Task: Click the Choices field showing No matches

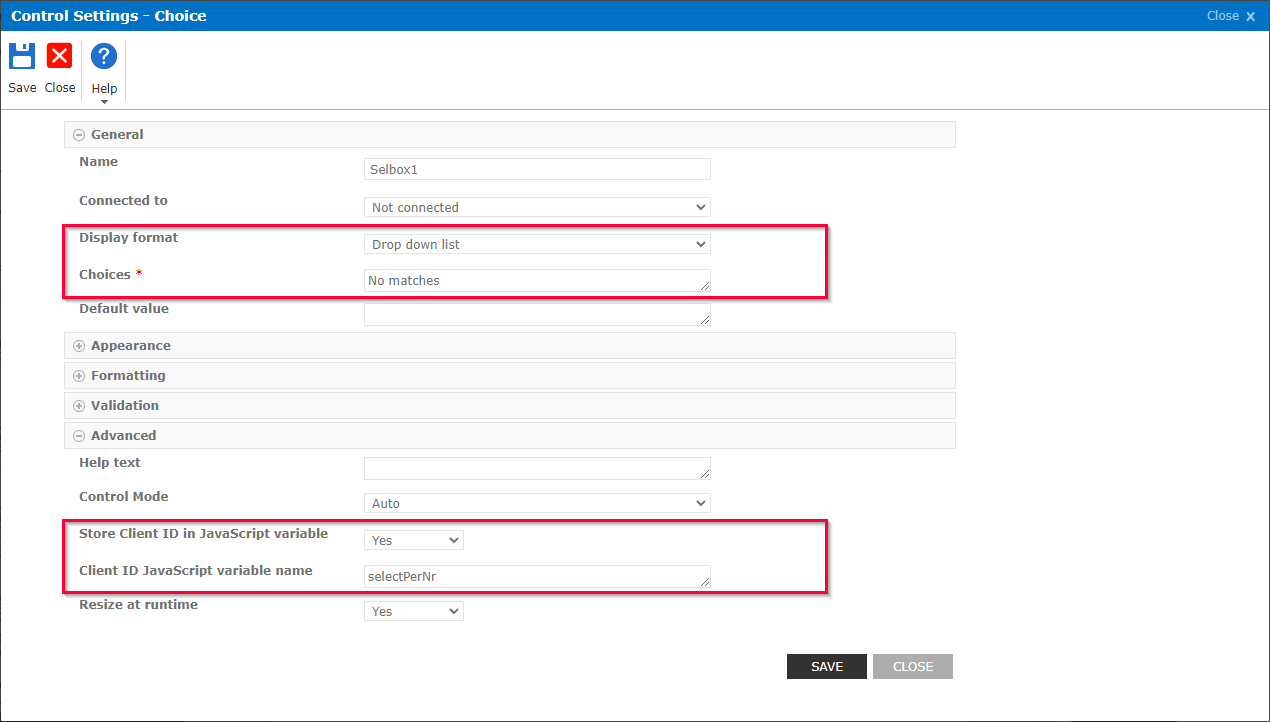Action: [x=537, y=280]
